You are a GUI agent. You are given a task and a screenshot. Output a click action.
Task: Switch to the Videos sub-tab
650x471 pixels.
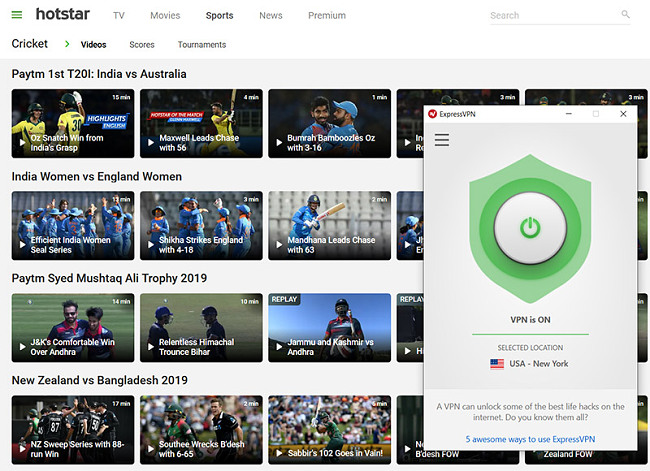click(x=93, y=44)
